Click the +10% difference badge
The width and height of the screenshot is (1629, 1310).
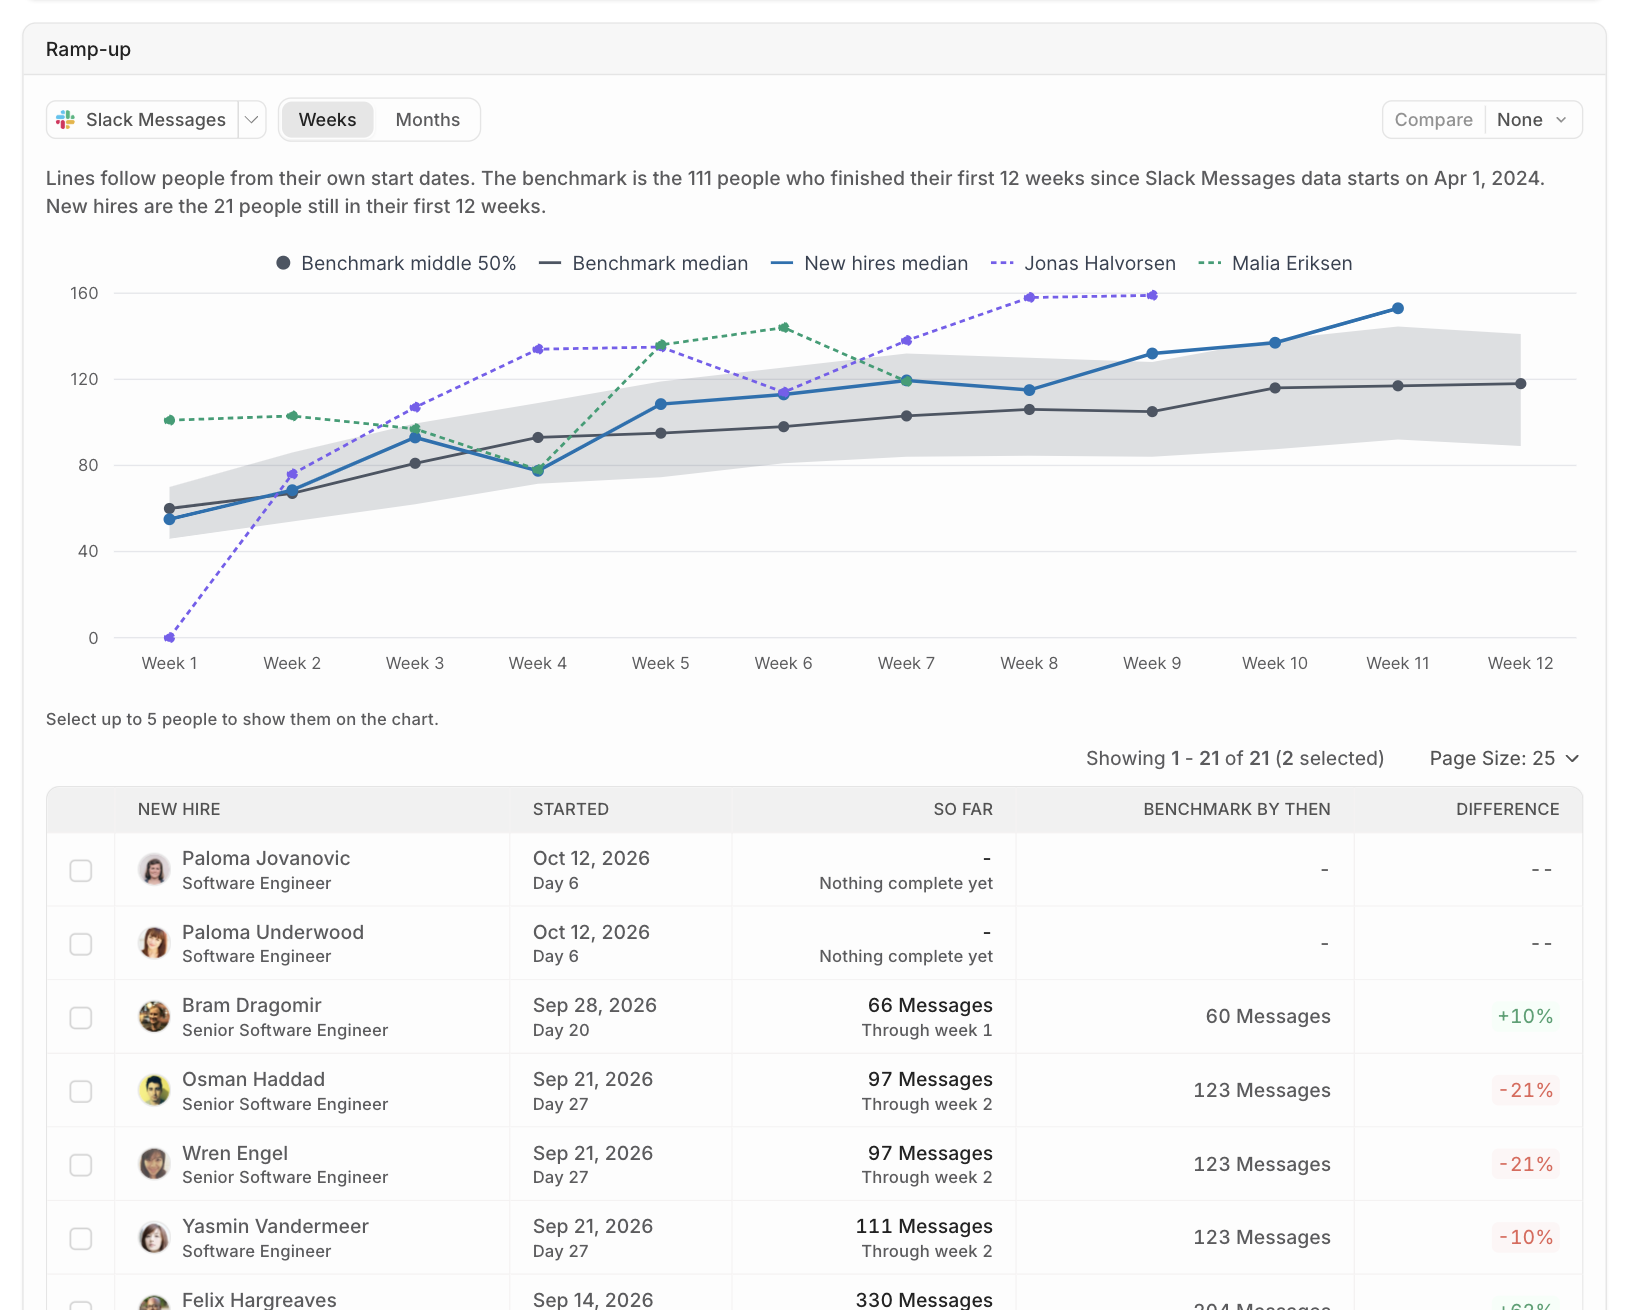pos(1525,1016)
